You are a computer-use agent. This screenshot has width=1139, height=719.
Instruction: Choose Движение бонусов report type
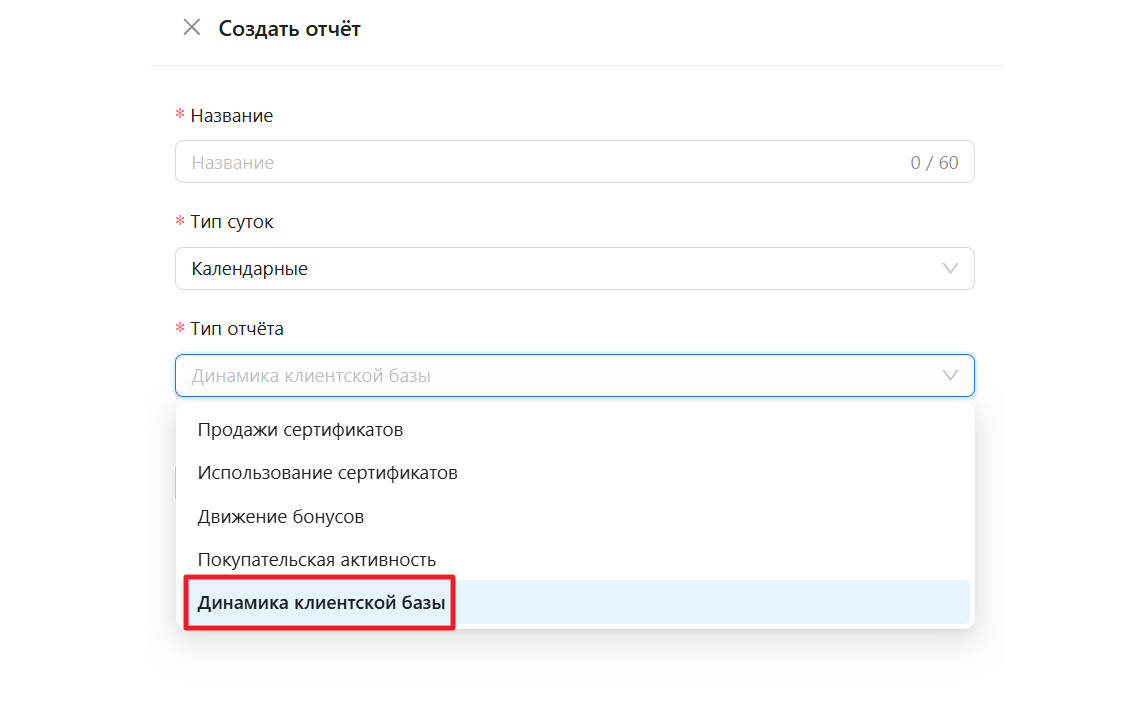click(x=280, y=517)
